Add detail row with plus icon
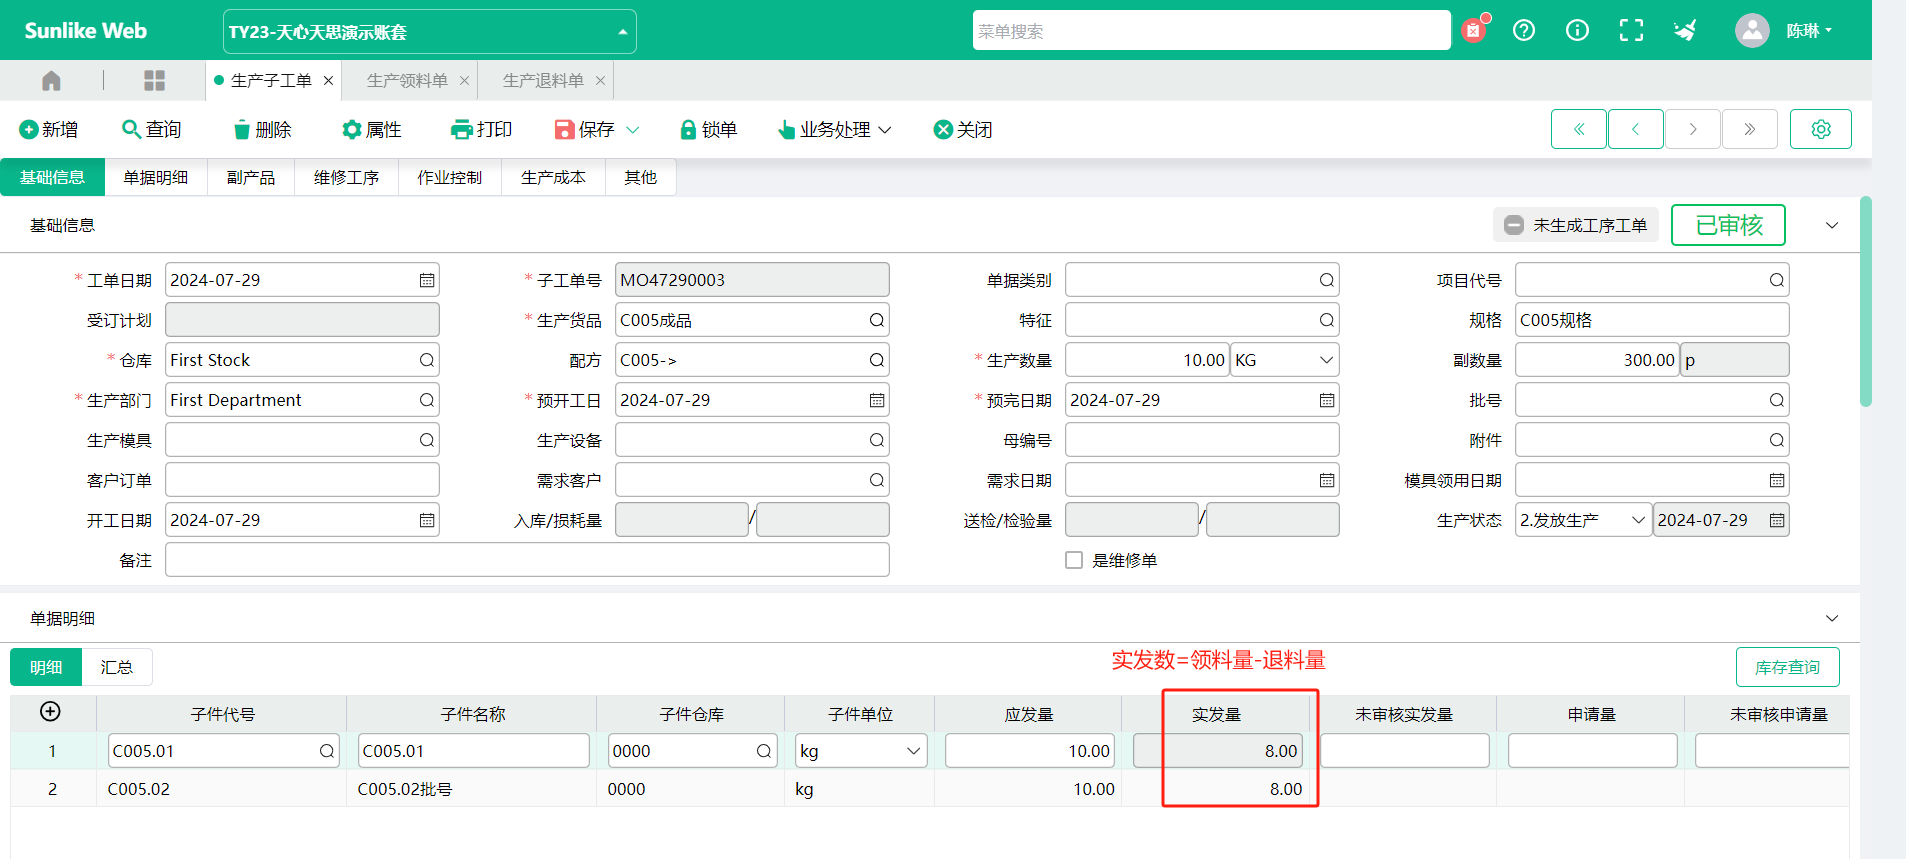This screenshot has width=1906, height=859. (50, 711)
